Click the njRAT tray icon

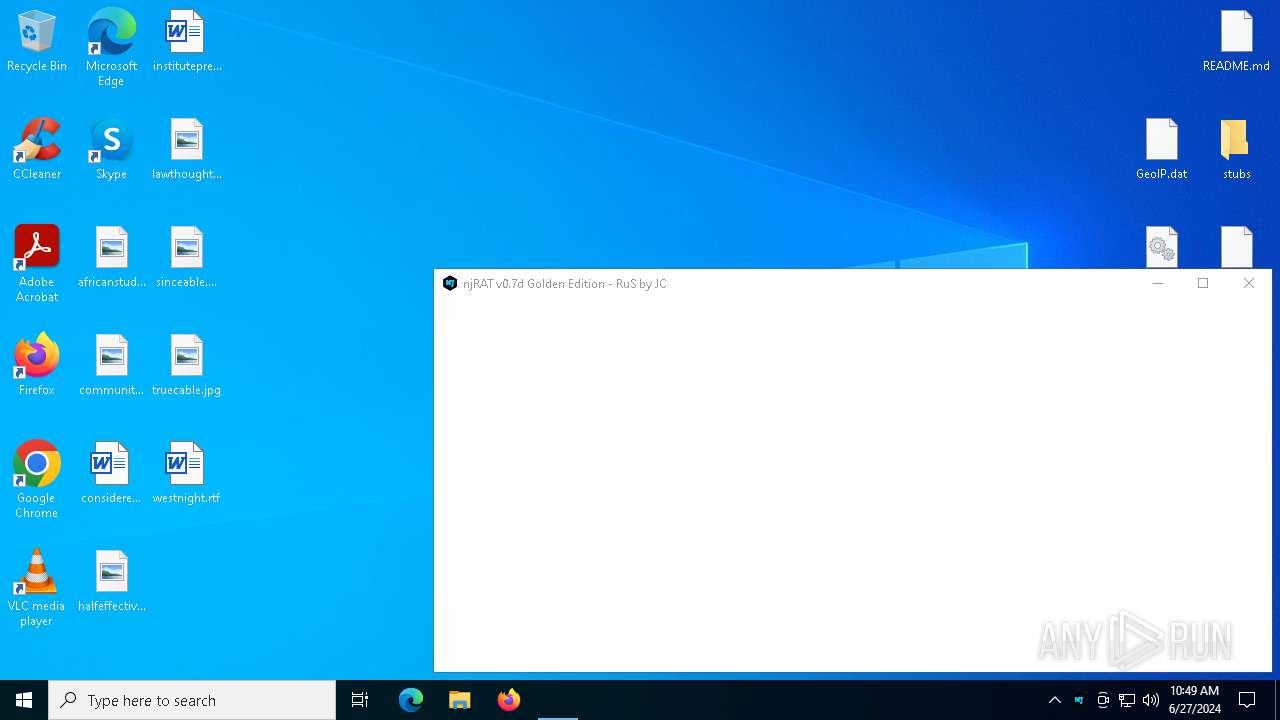pos(1079,700)
